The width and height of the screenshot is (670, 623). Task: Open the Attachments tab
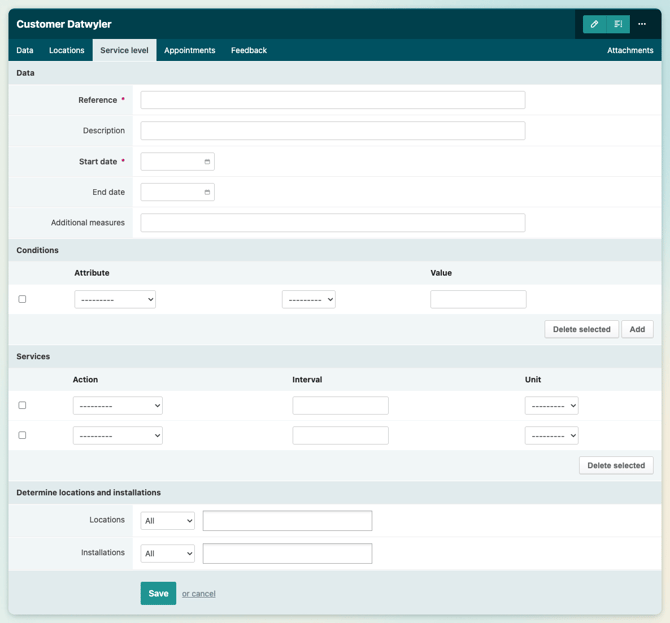tap(630, 50)
